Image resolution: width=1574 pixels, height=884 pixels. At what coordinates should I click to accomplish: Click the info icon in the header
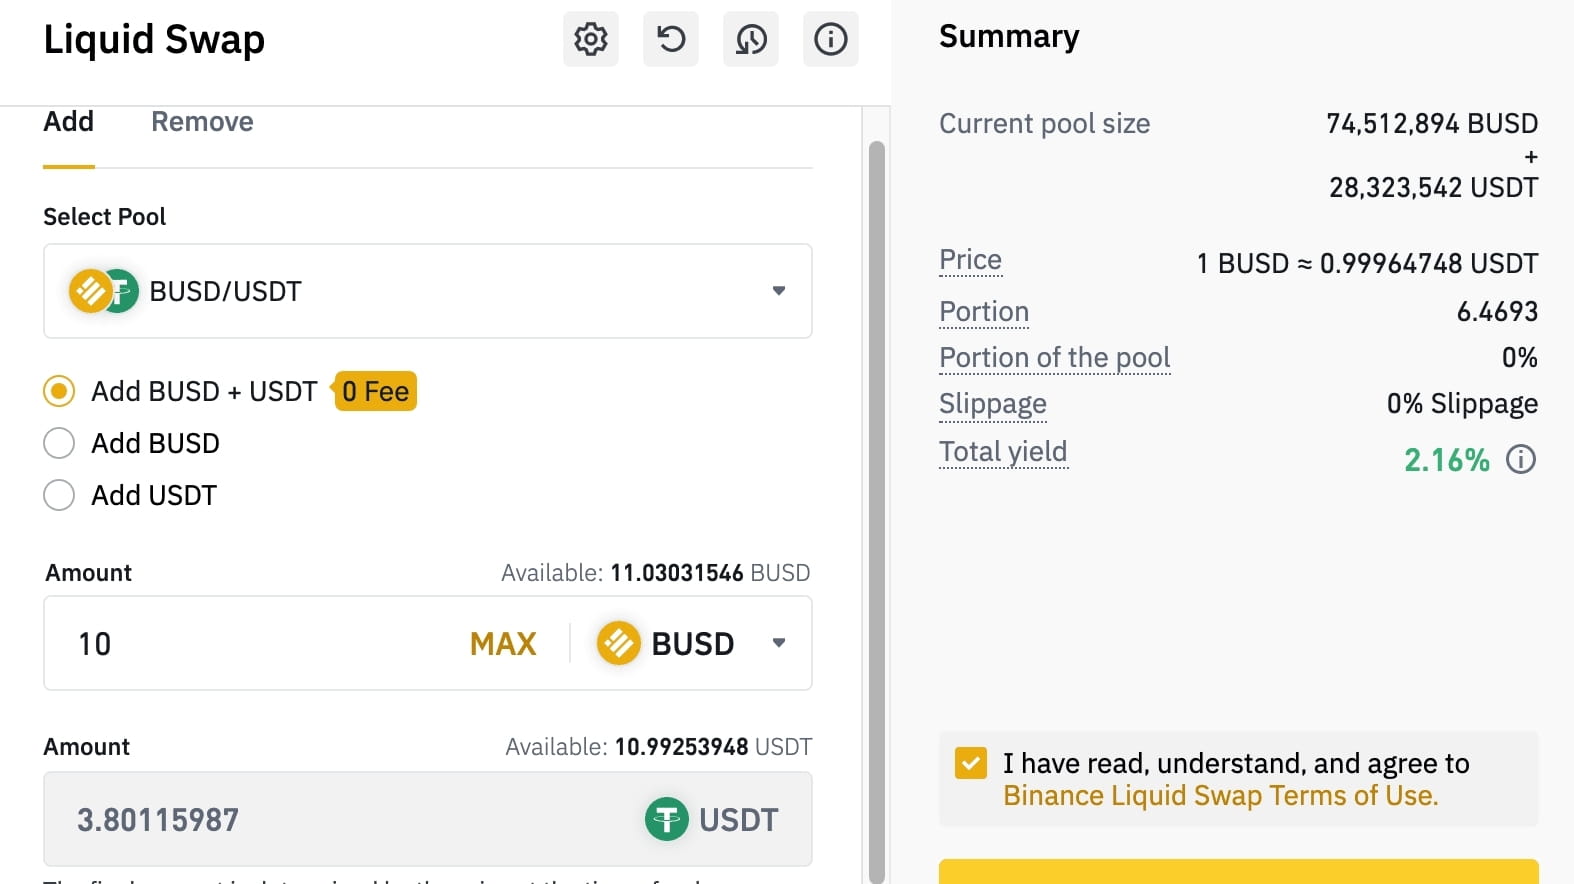coord(830,39)
